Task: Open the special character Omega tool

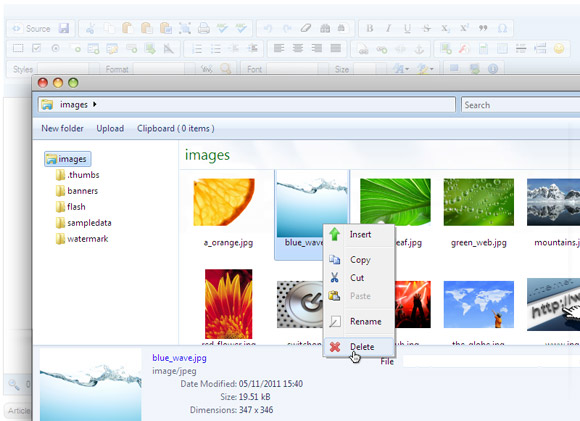Action: coord(502,28)
